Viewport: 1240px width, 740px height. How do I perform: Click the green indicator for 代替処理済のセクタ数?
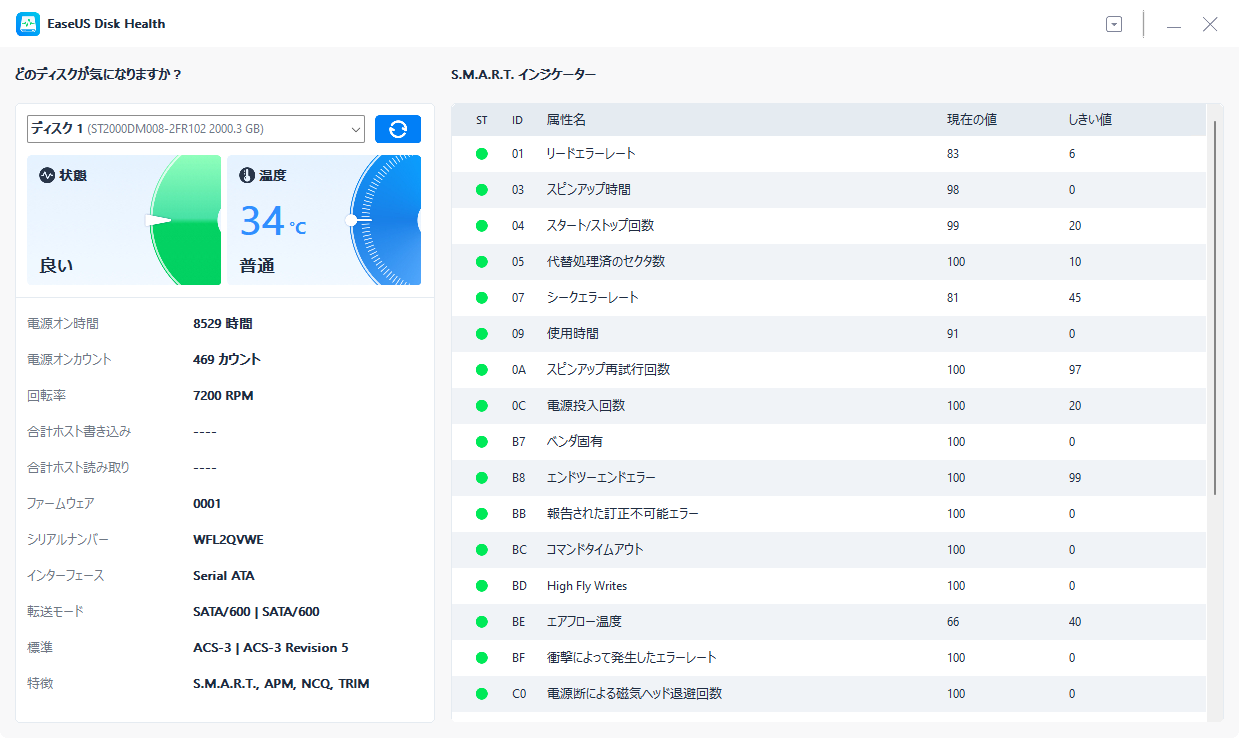[x=481, y=261]
